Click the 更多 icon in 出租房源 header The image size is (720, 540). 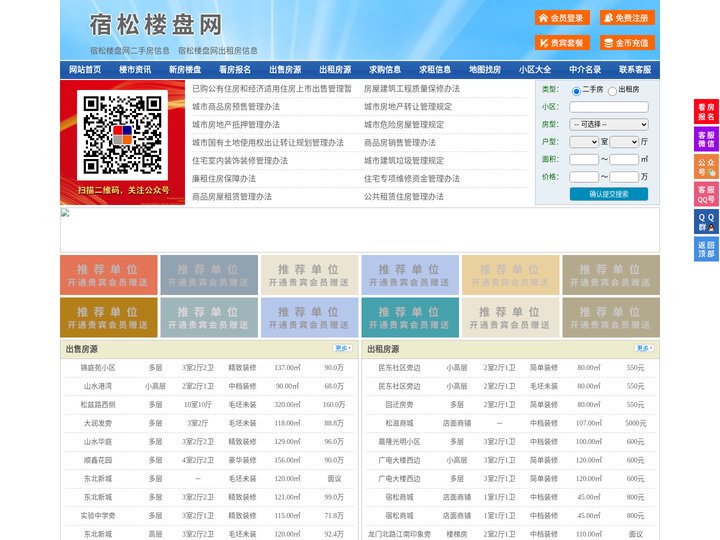(x=644, y=349)
